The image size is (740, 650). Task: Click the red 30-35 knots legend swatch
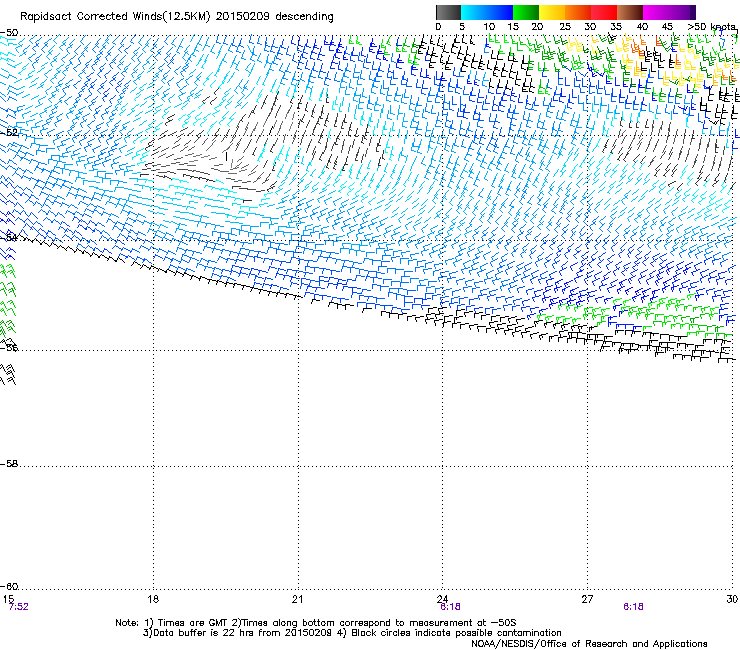604,12
